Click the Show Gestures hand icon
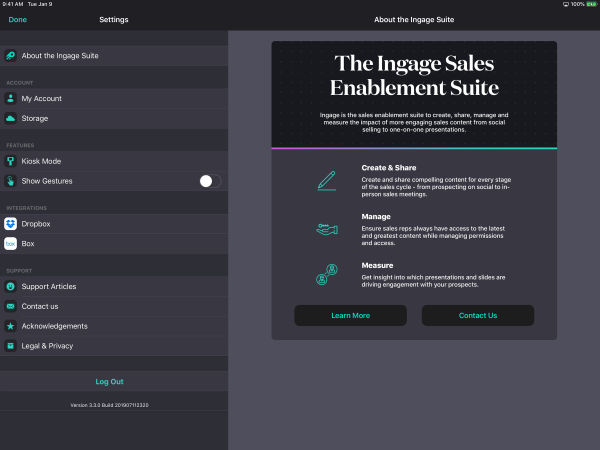The width and height of the screenshot is (600, 450). (10, 181)
